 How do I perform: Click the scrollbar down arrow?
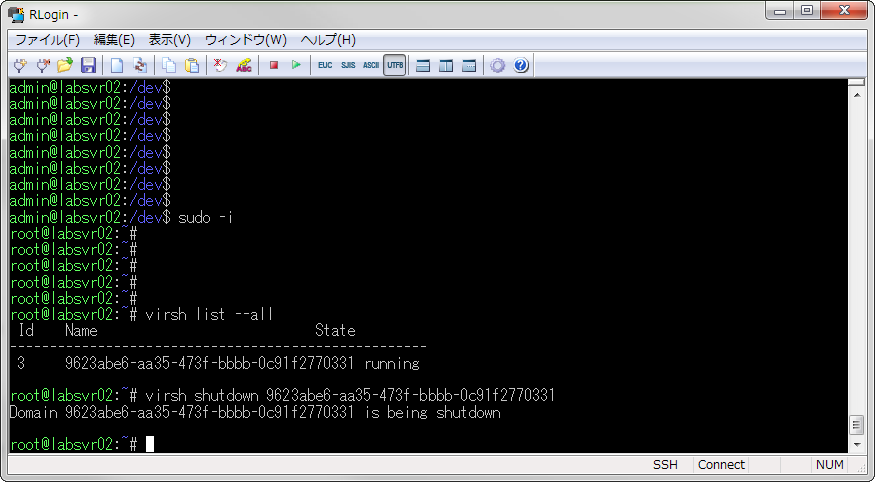[x=857, y=445]
